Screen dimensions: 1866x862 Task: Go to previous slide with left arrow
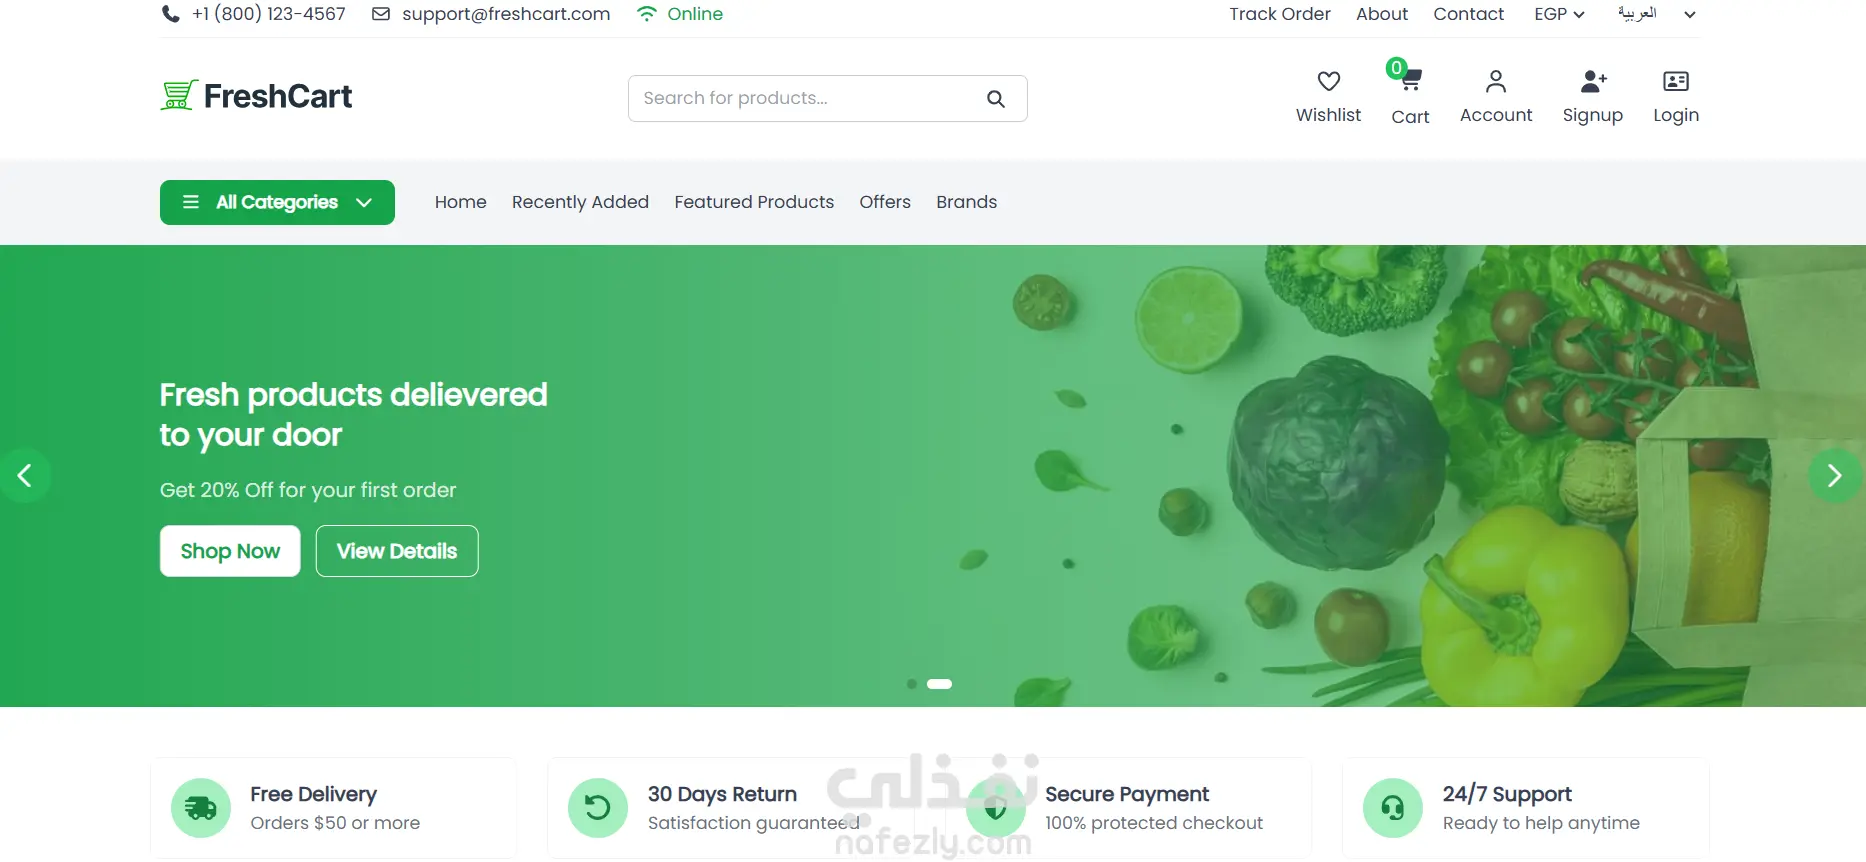click(24, 475)
